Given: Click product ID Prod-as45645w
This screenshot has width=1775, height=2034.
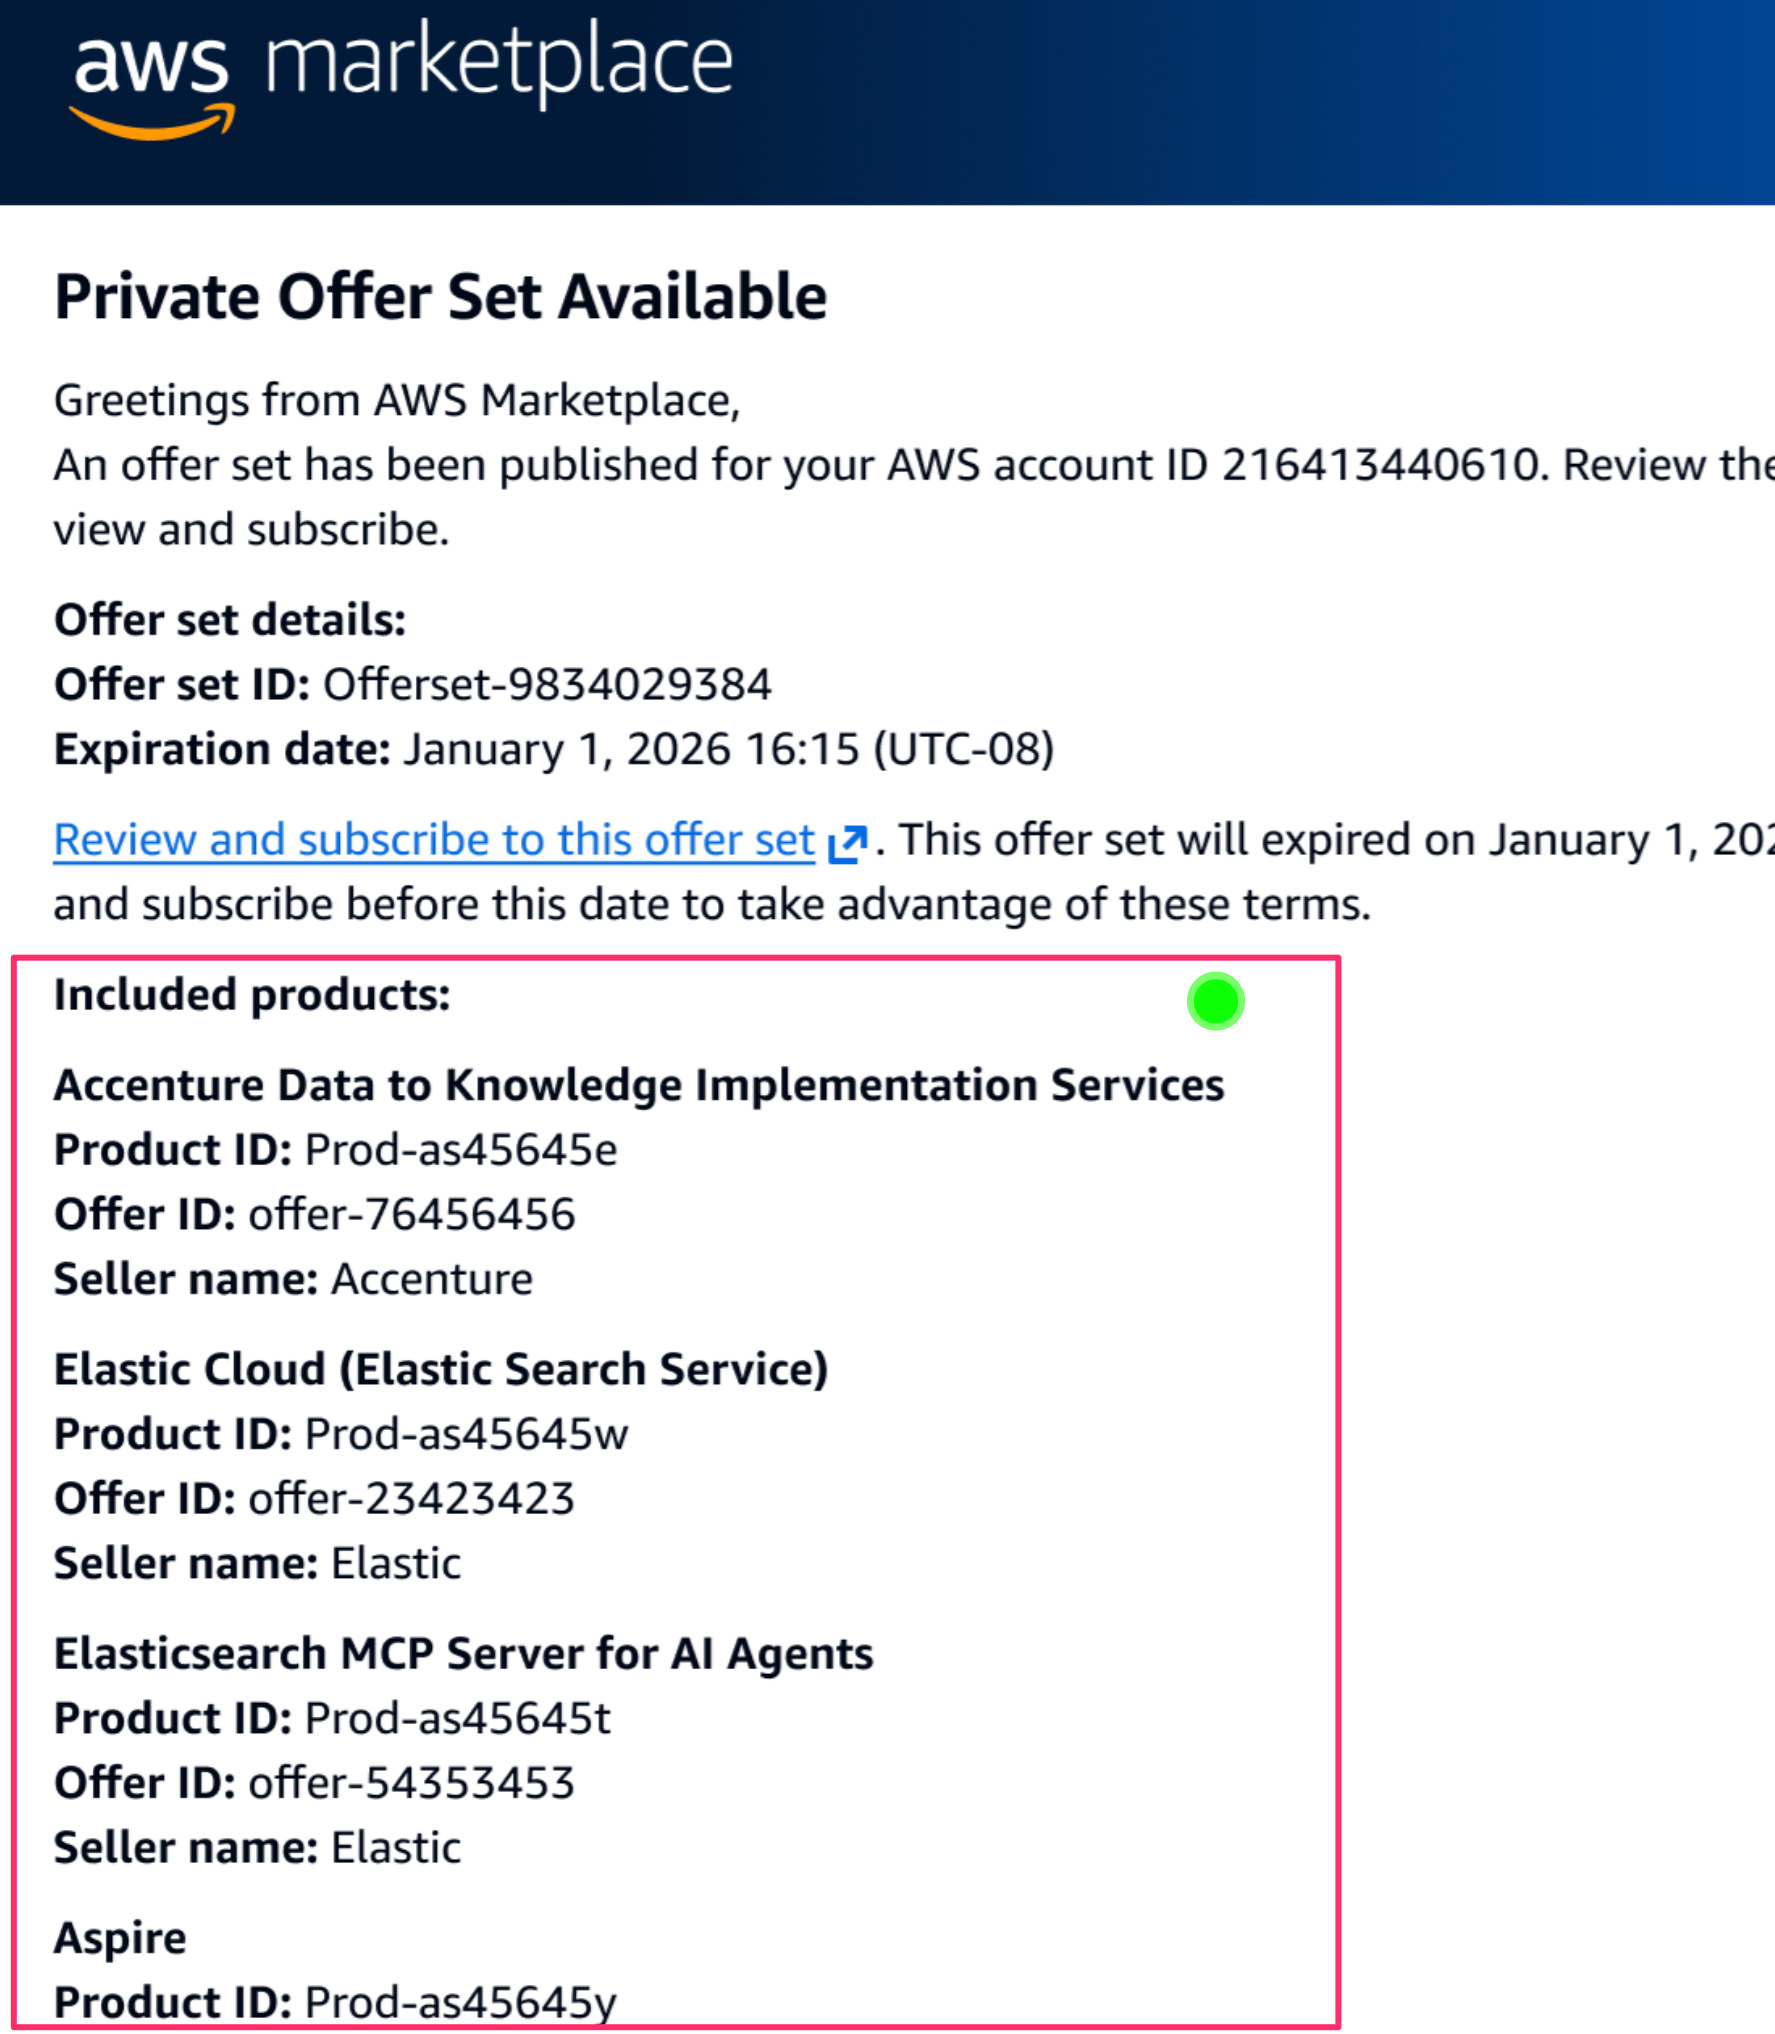Looking at the screenshot, I should click(466, 1434).
